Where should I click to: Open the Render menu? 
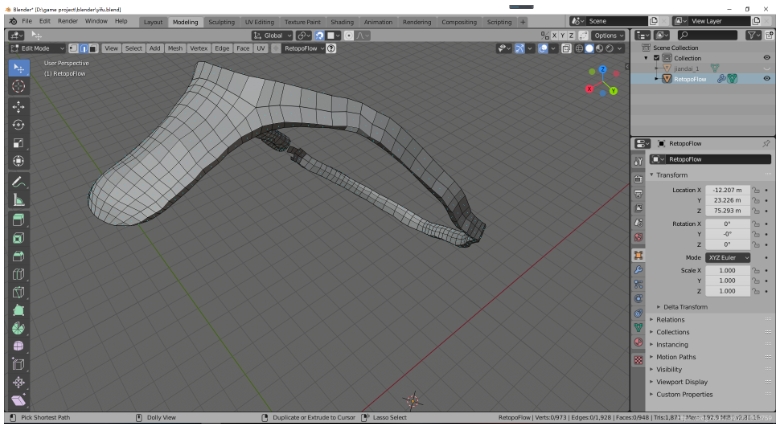67,20
